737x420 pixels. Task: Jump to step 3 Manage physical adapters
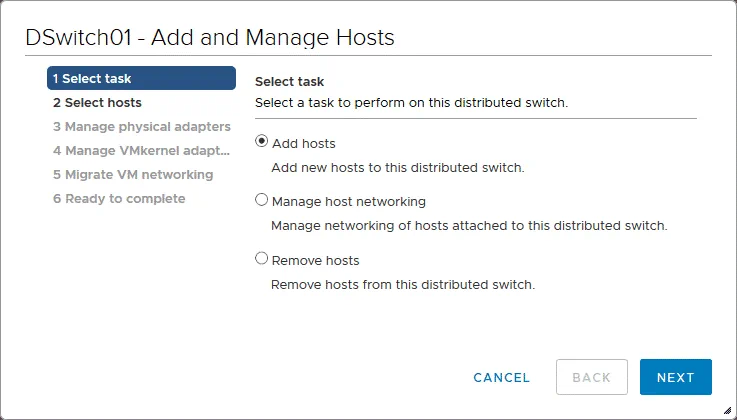point(141,127)
